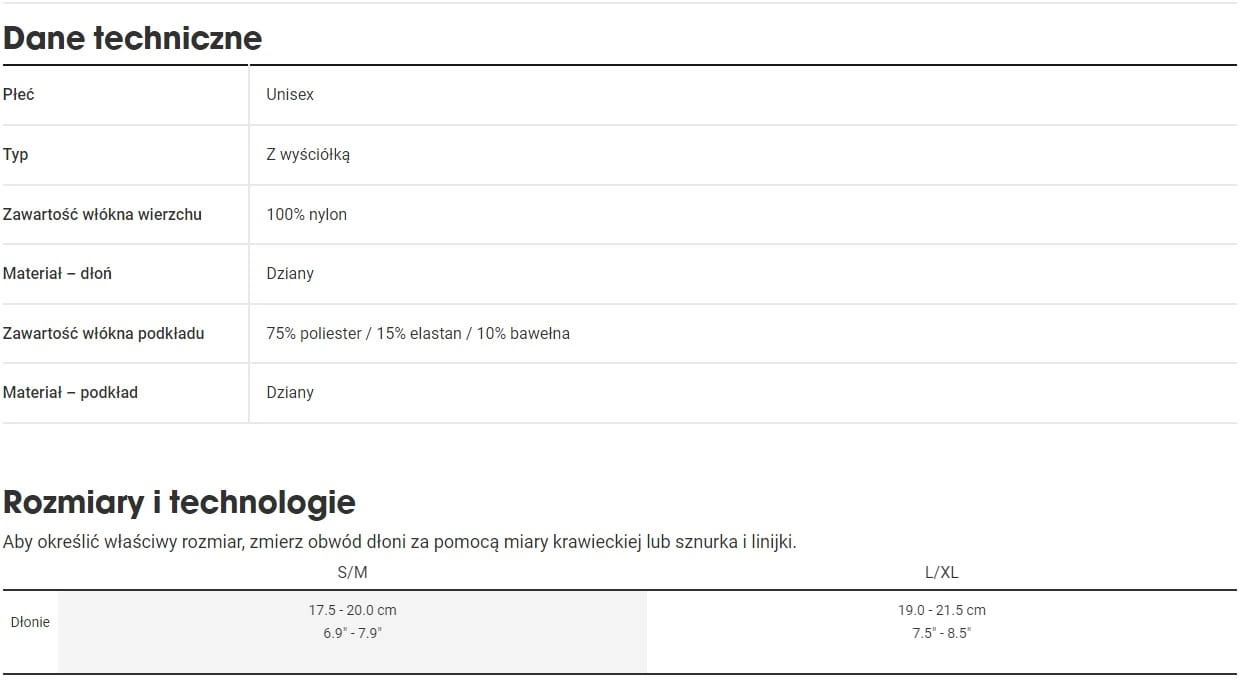Click the "Typ" row label

click(16, 154)
